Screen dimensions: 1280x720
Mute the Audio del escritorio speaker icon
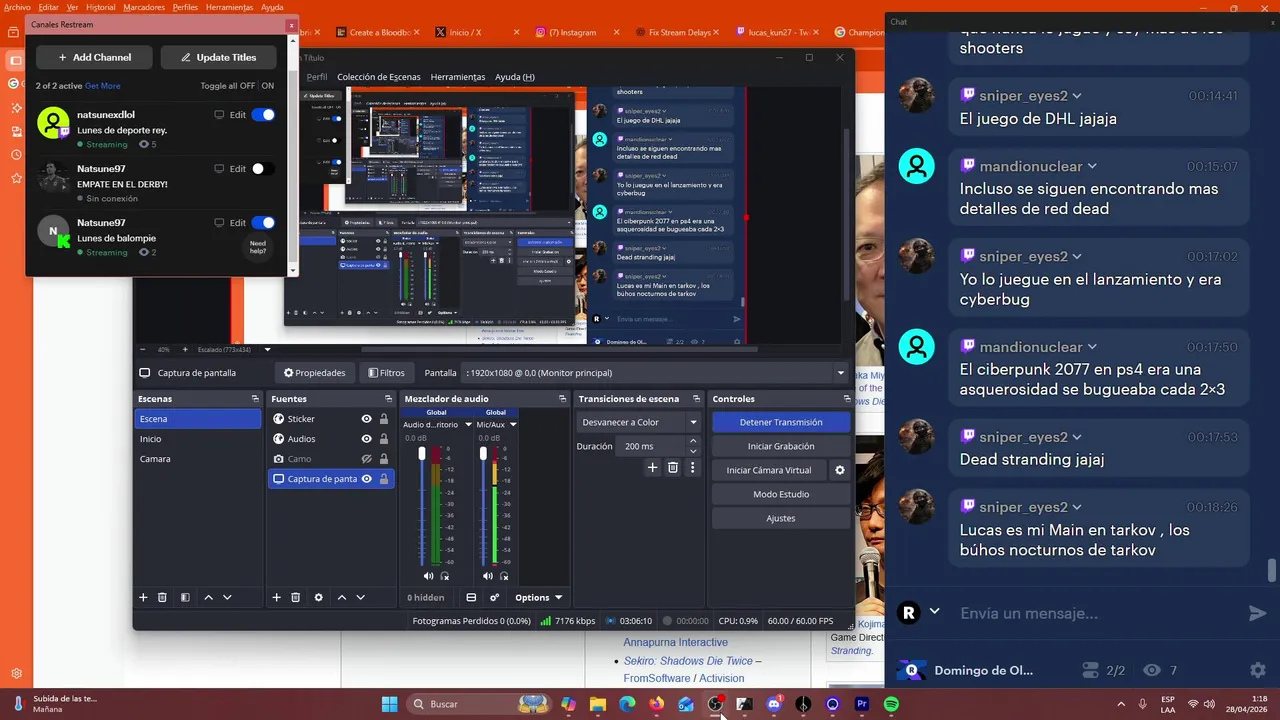click(x=428, y=576)
